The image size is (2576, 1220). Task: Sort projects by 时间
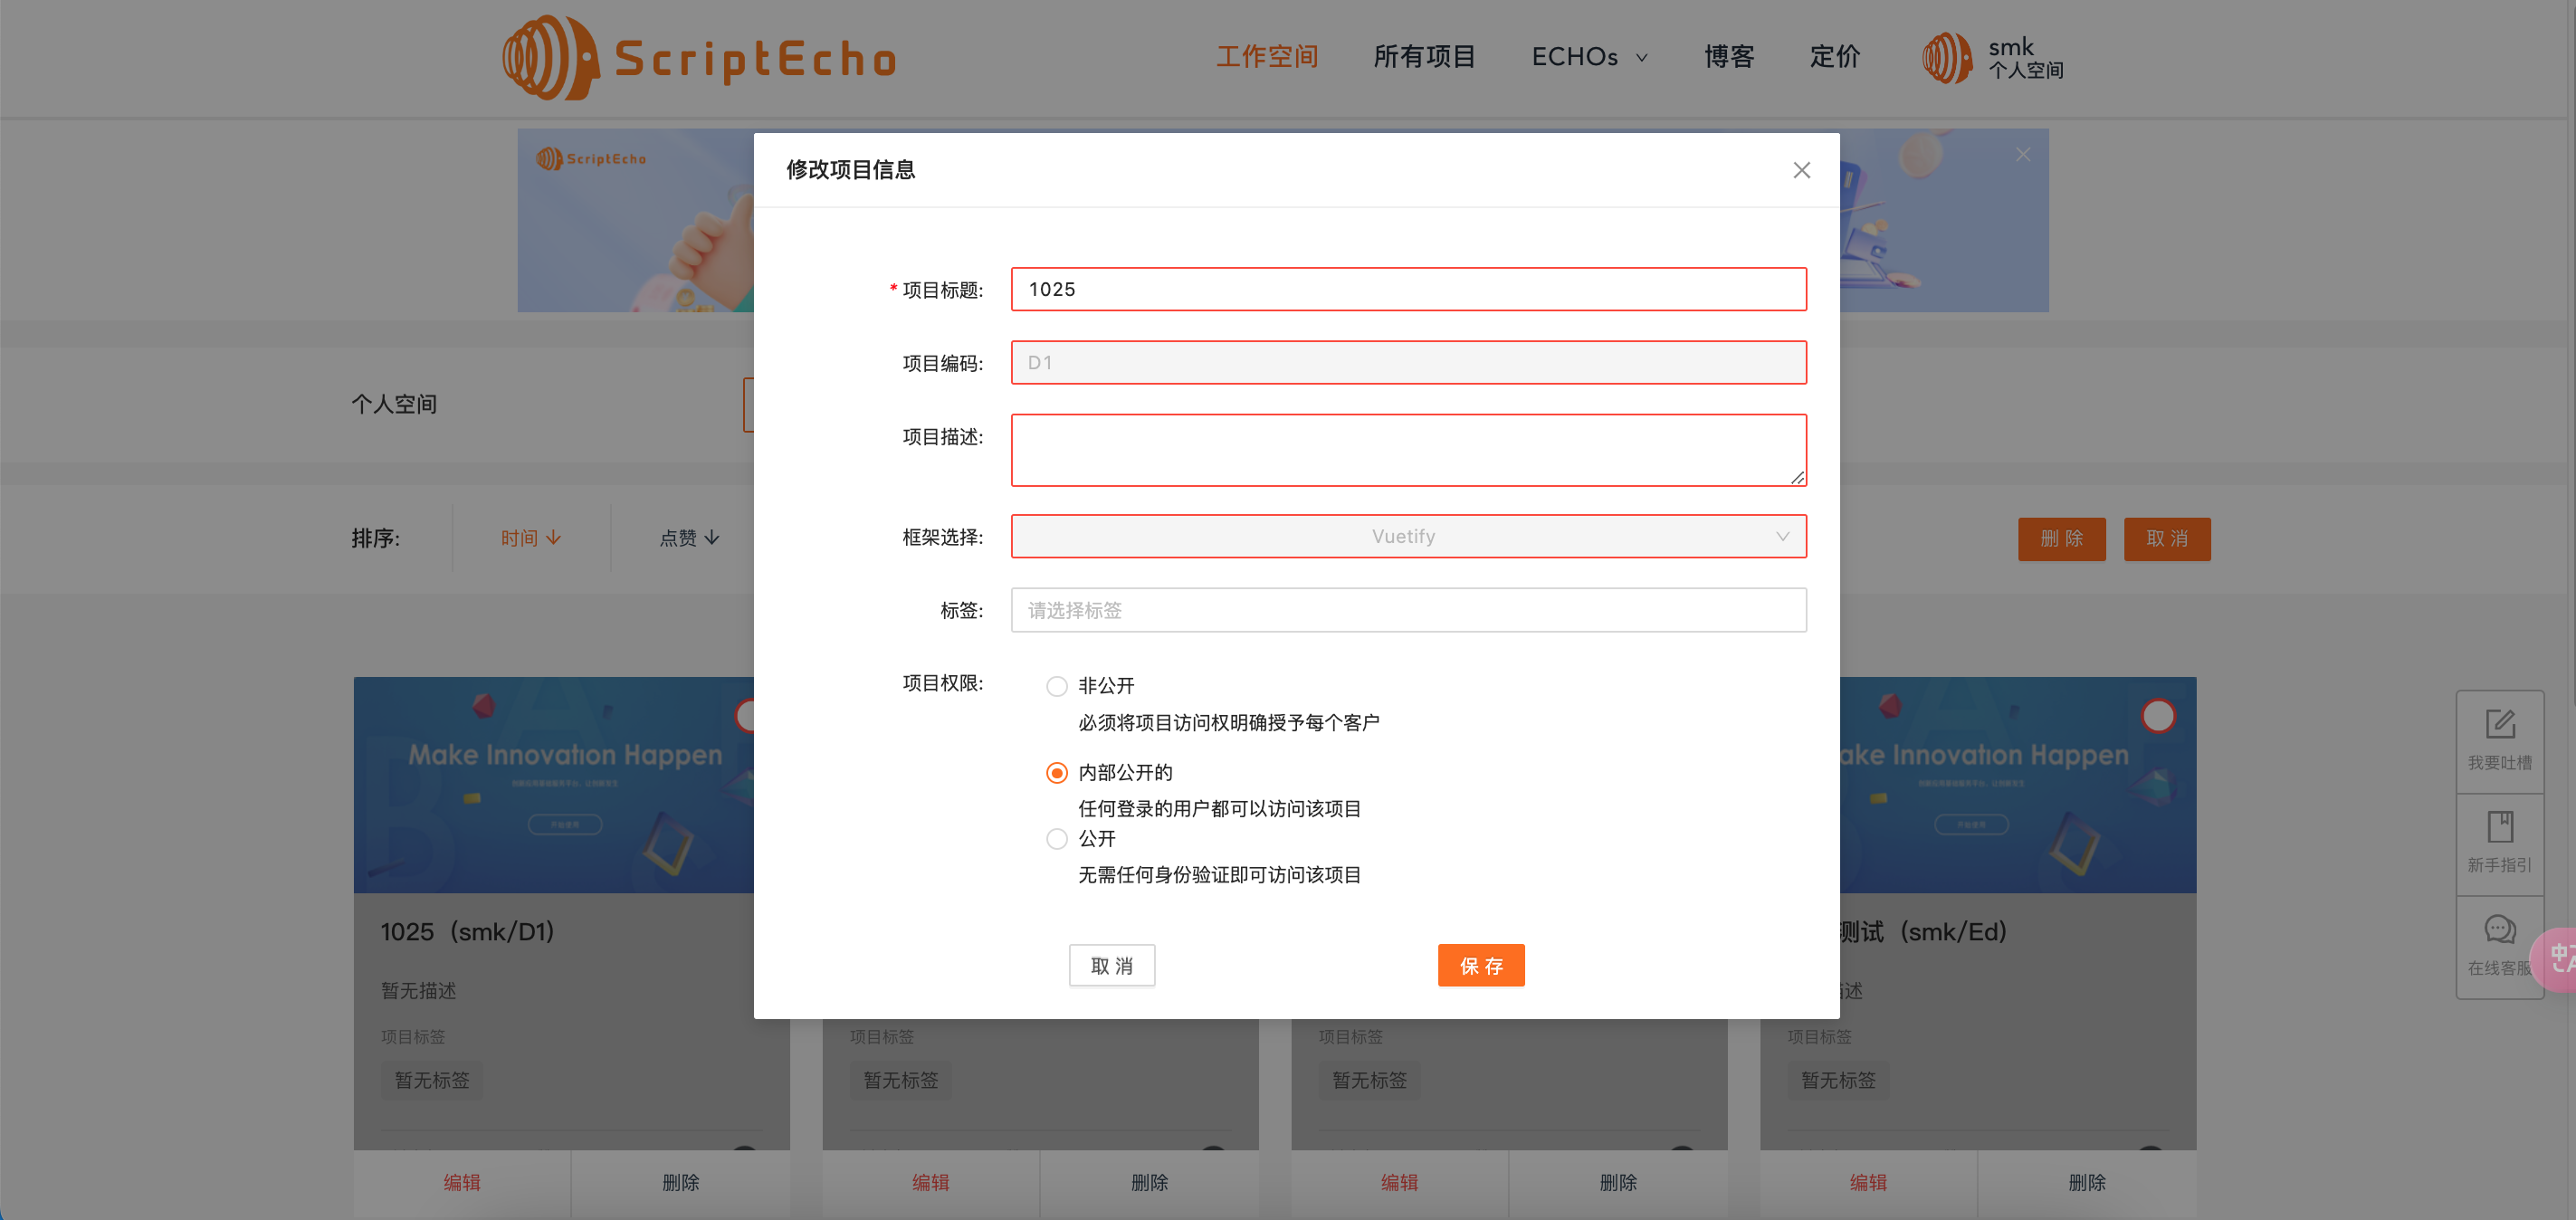point(530,538)
